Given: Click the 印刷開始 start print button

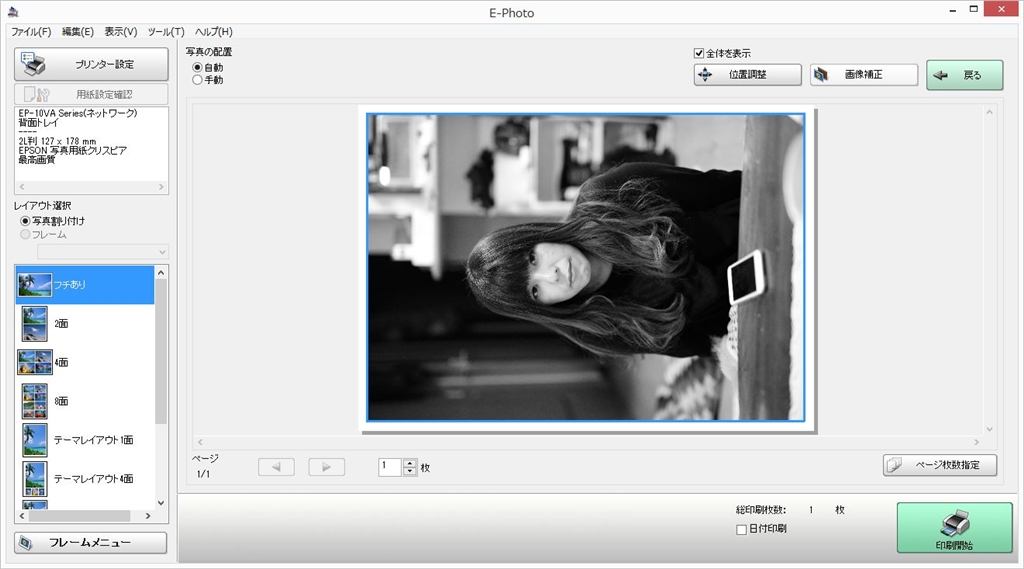Looking at the screenshot, I should pos(954,528).
